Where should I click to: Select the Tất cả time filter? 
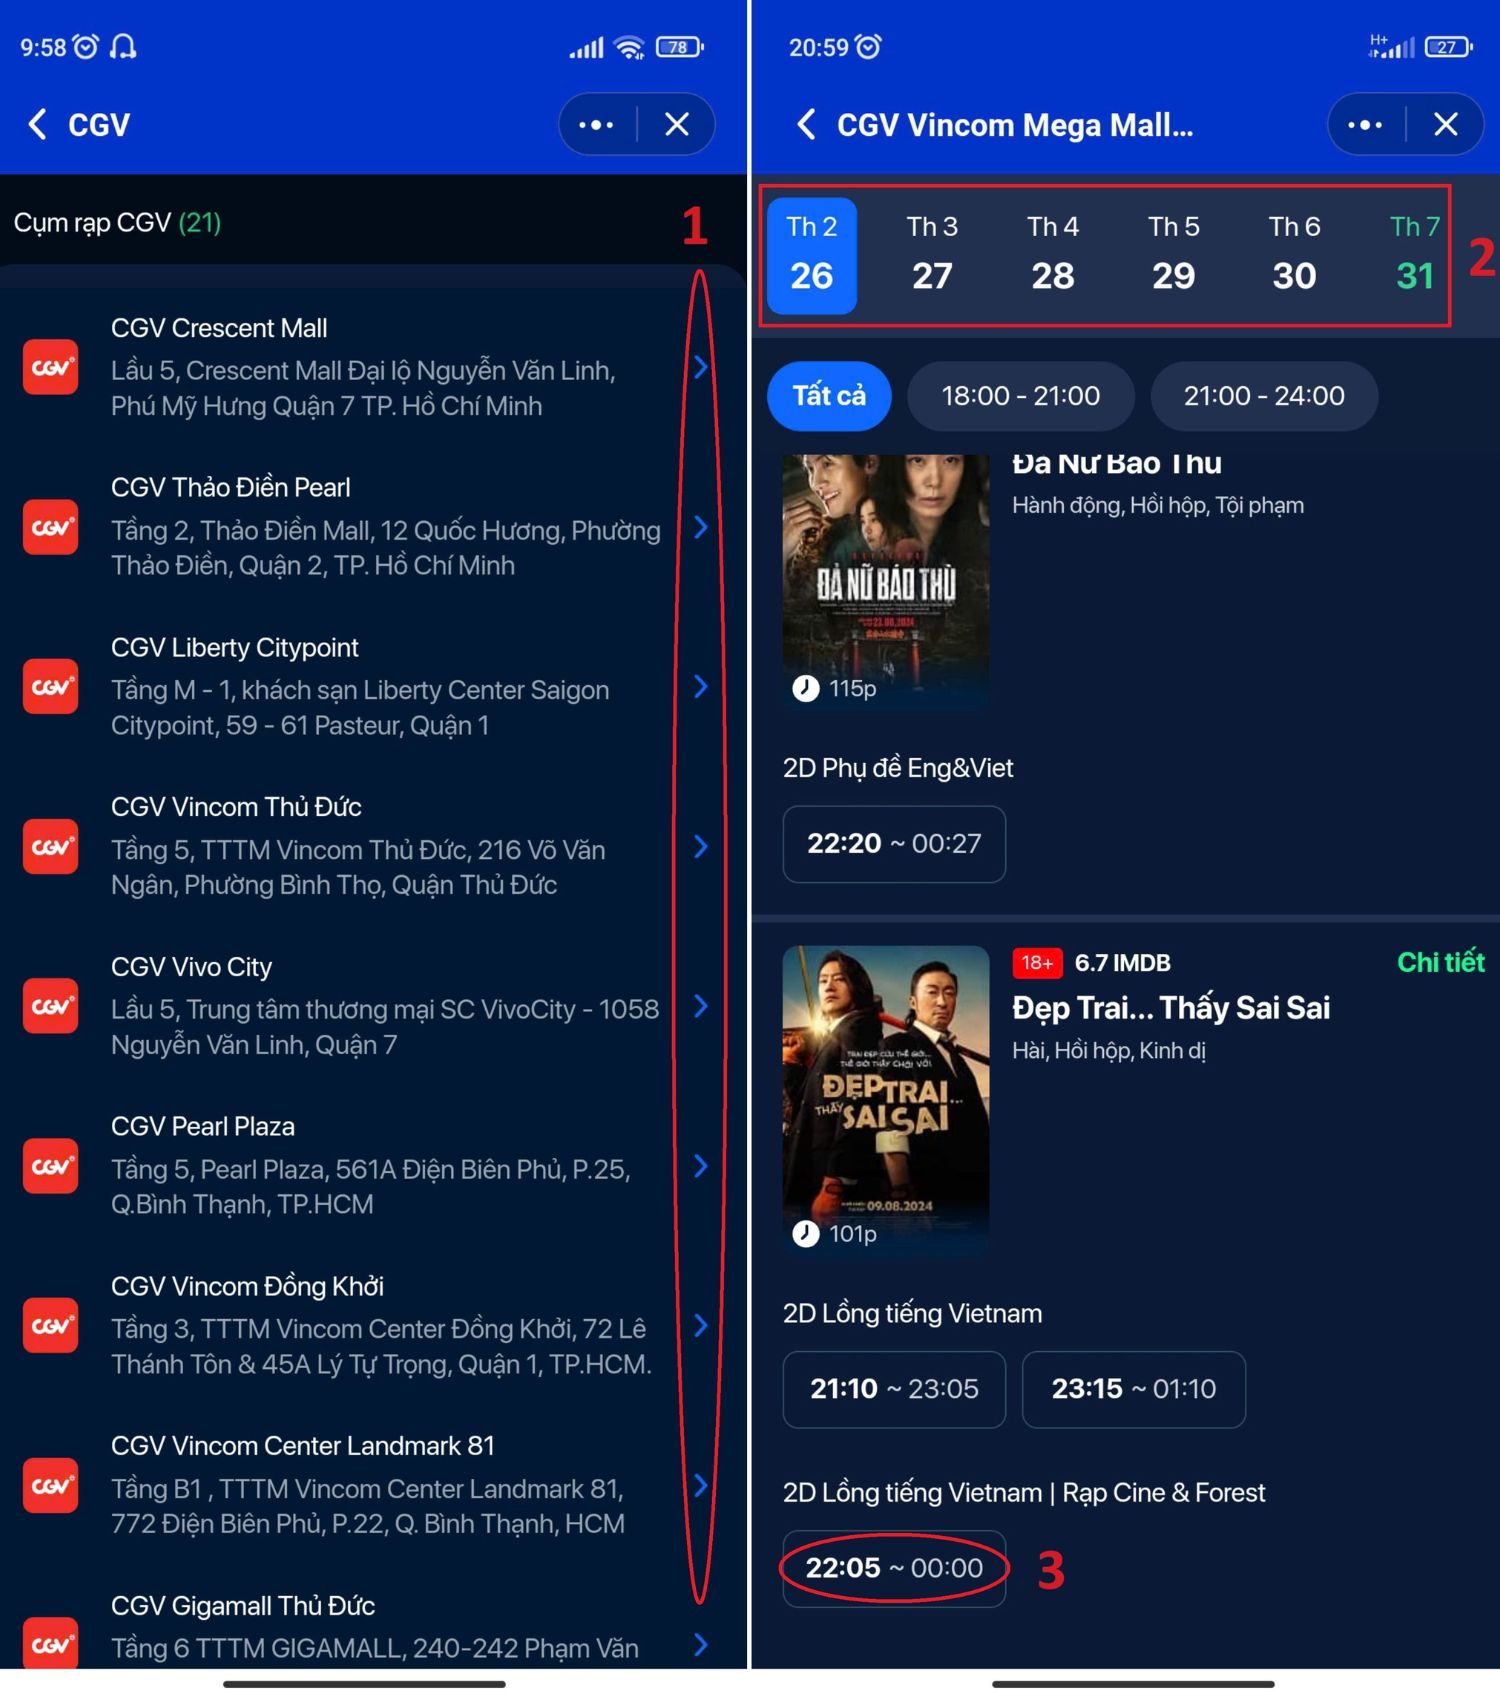pos(829,396)
